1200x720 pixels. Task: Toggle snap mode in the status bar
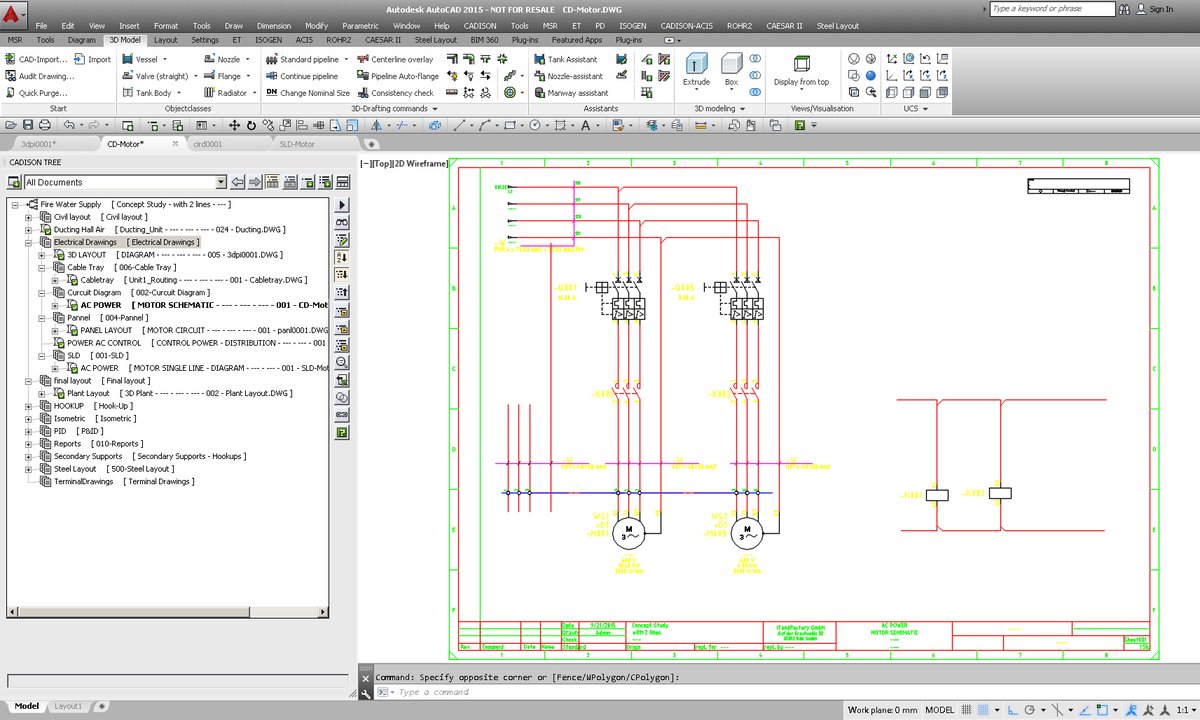966,709
